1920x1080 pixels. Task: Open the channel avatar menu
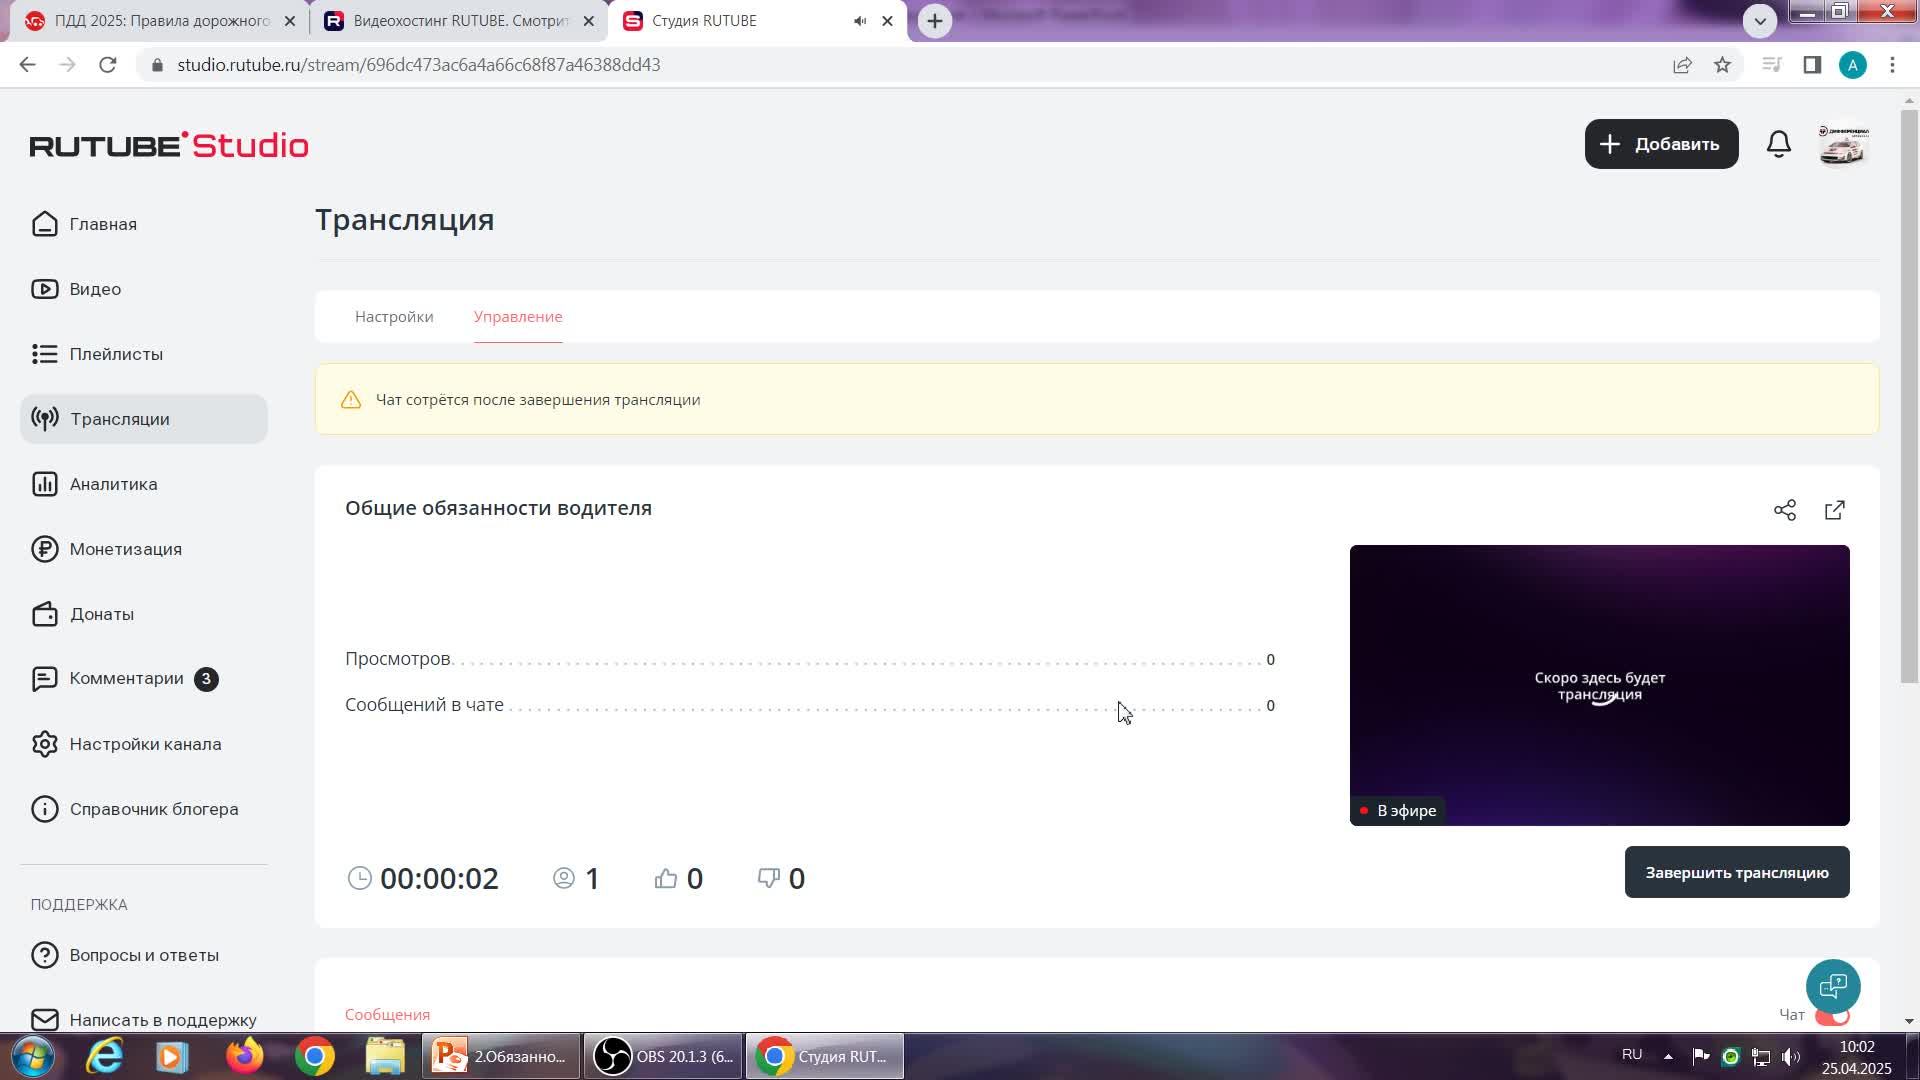click(1843, 145)
